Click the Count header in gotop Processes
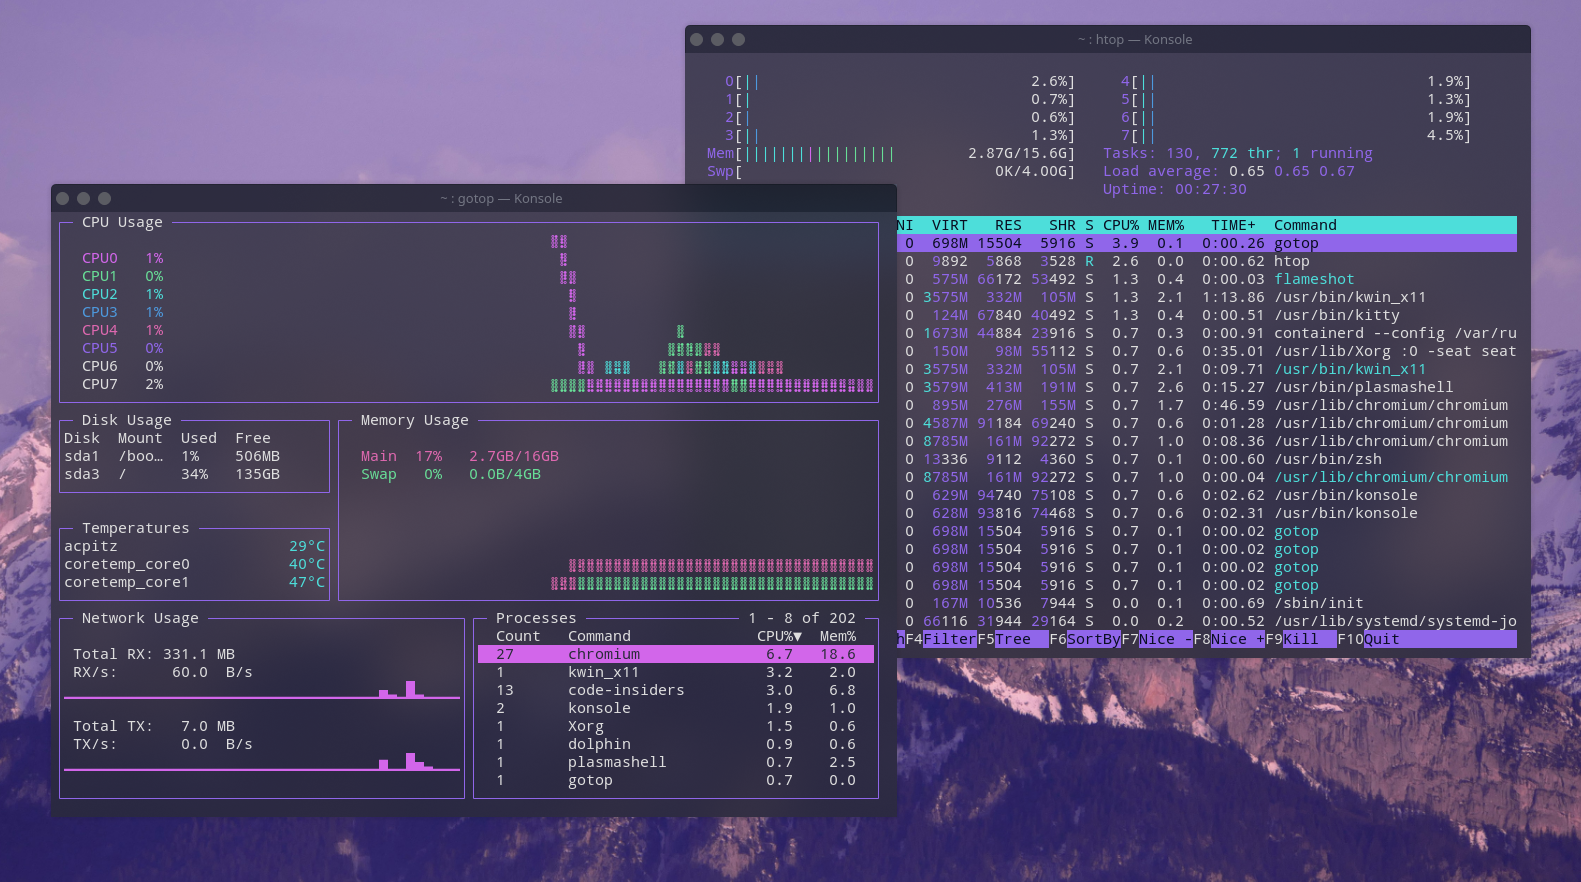 tap(518, 636)
